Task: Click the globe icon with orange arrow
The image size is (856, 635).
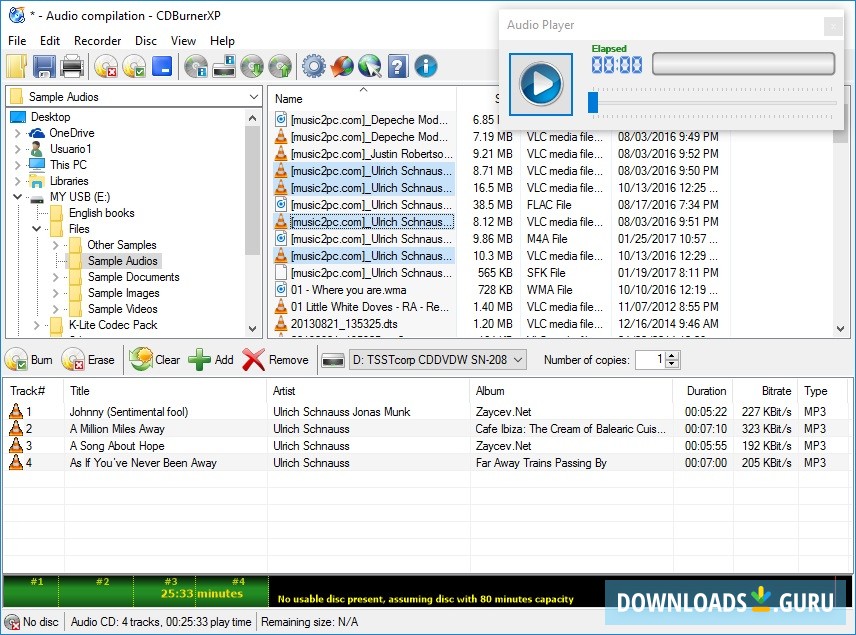Action: click(342, 67)
